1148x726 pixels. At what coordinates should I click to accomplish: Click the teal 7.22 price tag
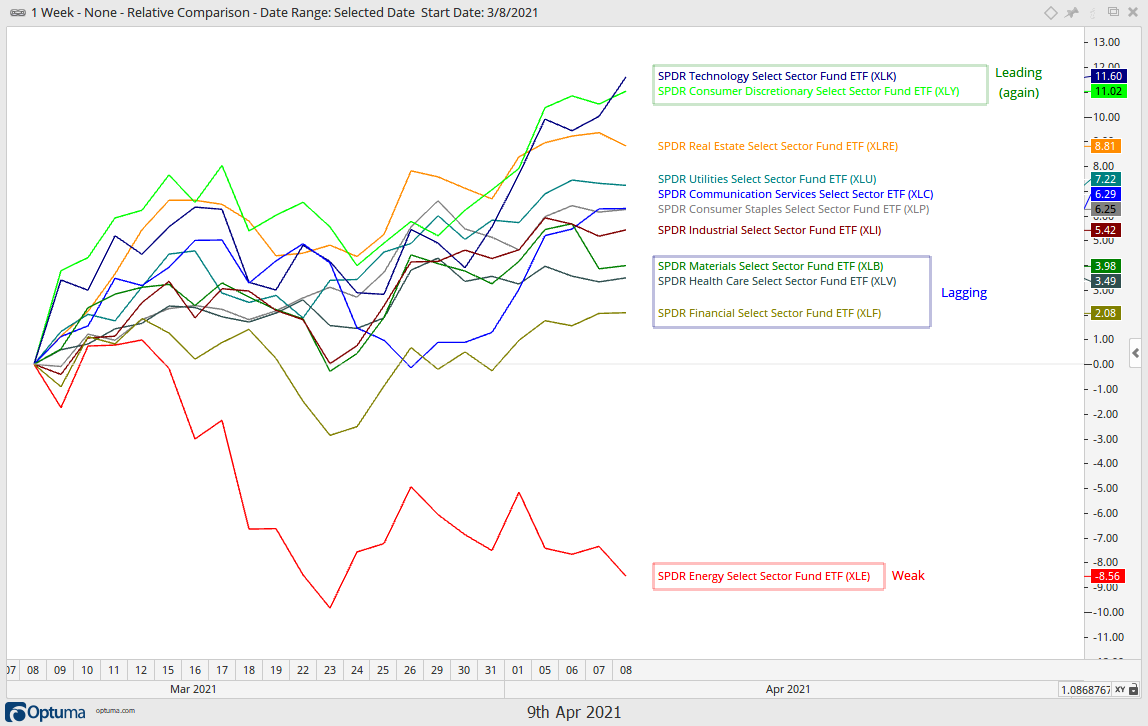1106,179
